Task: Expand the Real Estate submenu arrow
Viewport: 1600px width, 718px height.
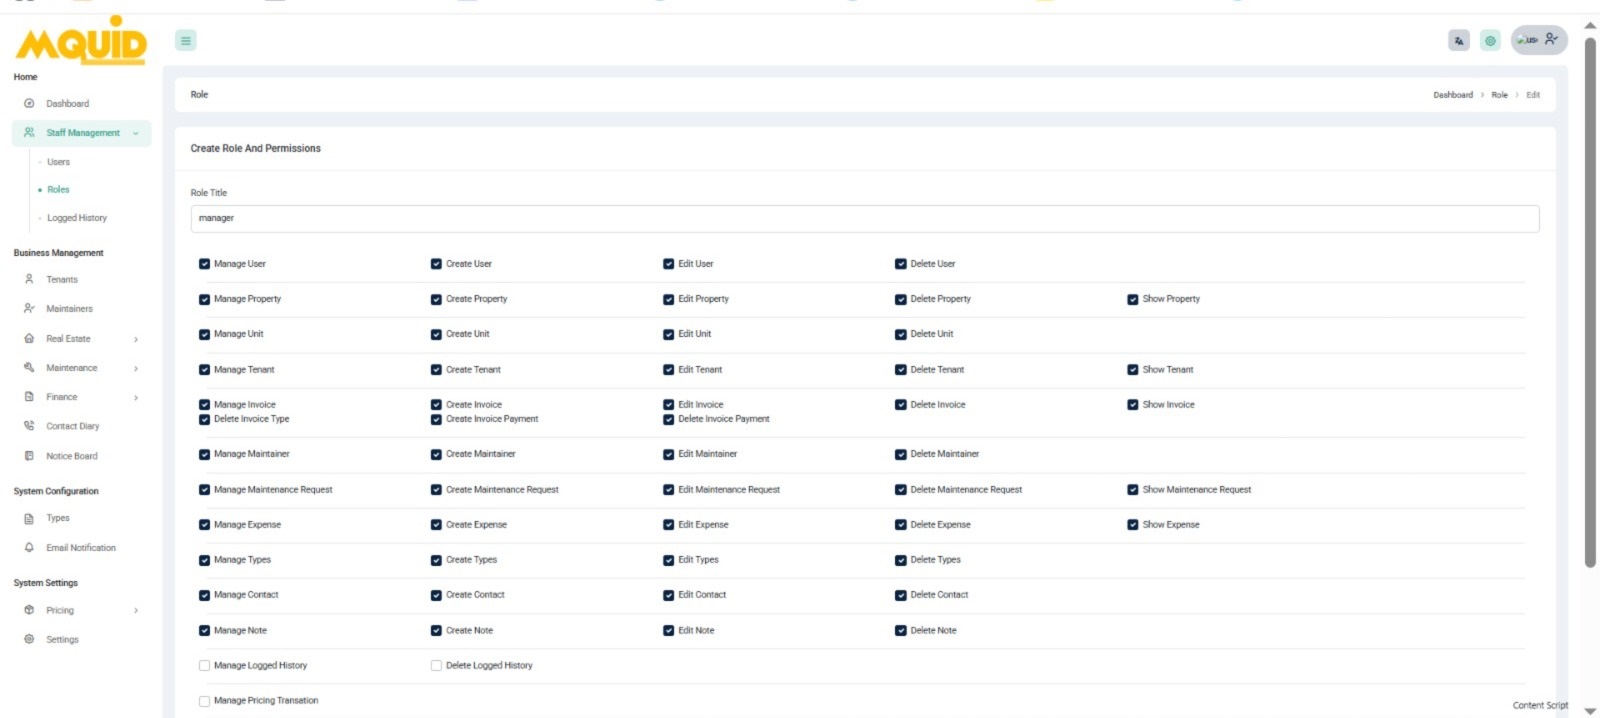Action: tap(136, 339)
